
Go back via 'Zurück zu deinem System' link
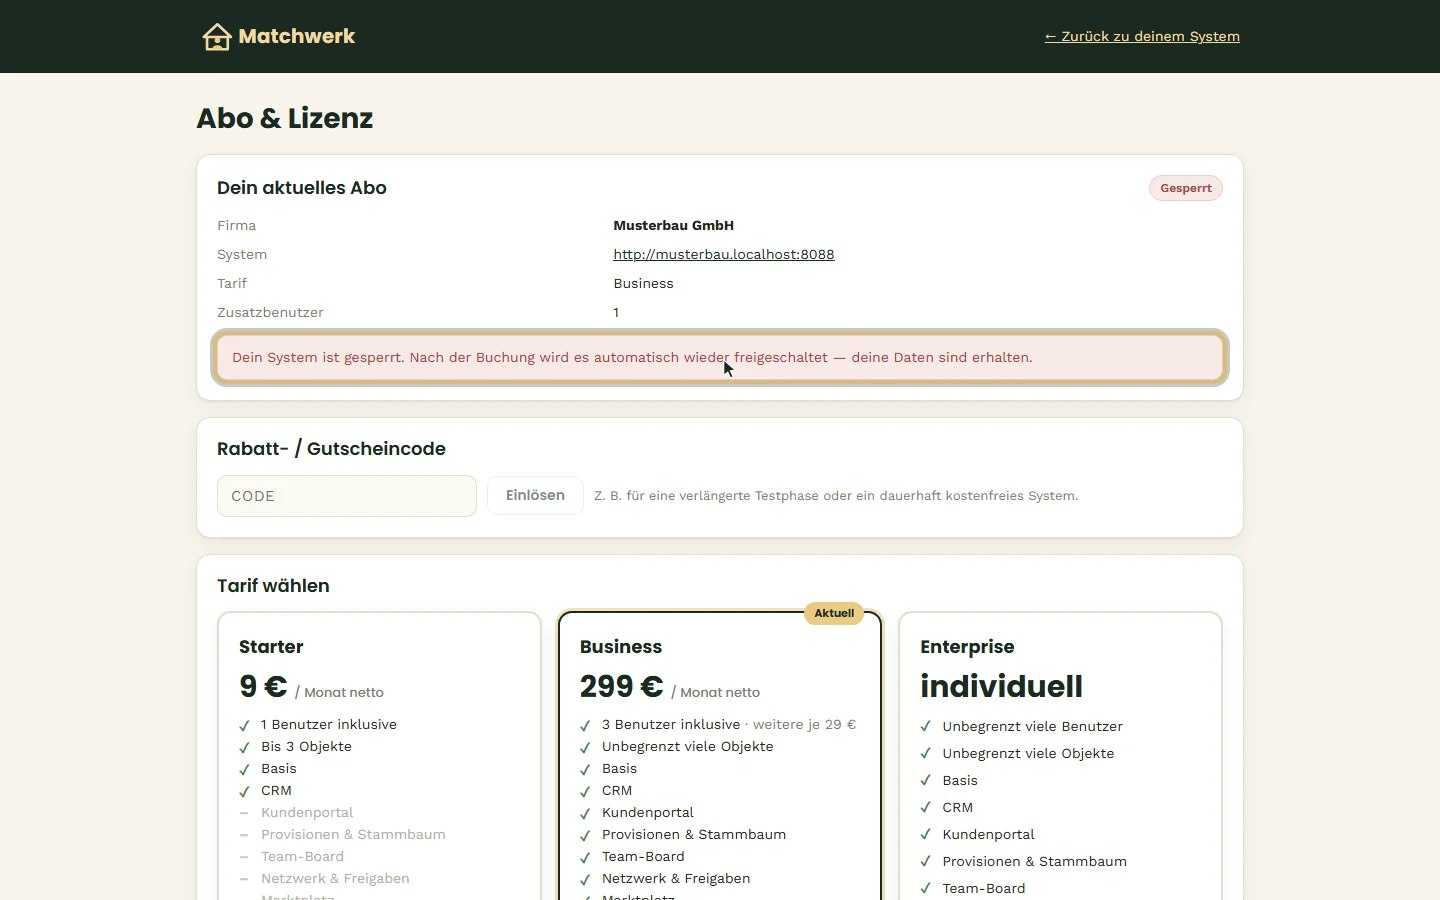[x=1142, y=37]
